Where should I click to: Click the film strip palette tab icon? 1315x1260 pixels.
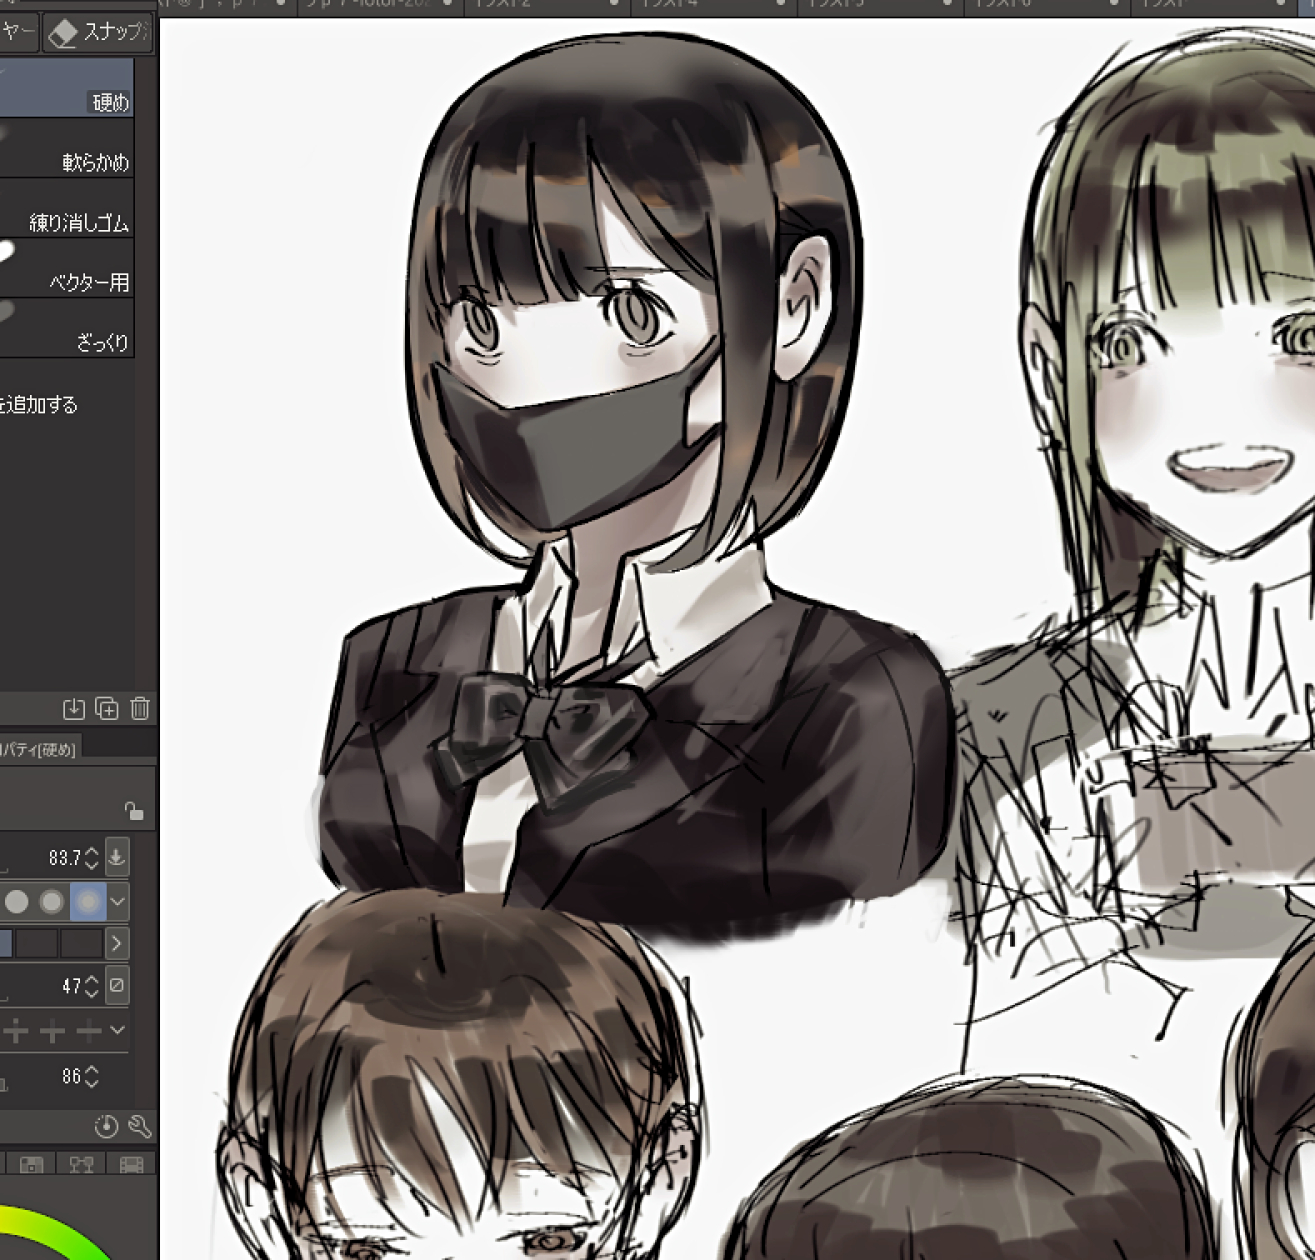pyautogui.click(x=131, y=1165)
